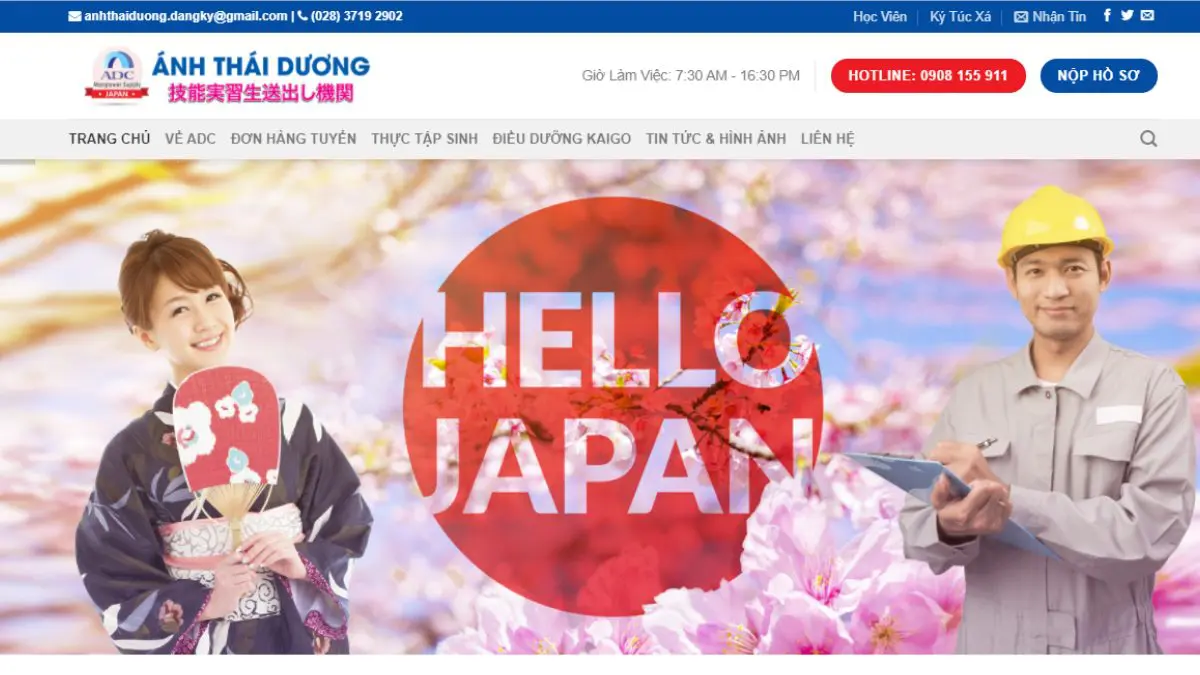This screenshot has height=675, width=1200.
Task: Click the NỘP HỒ SƠ button
Action: [x=1098, y=76]
